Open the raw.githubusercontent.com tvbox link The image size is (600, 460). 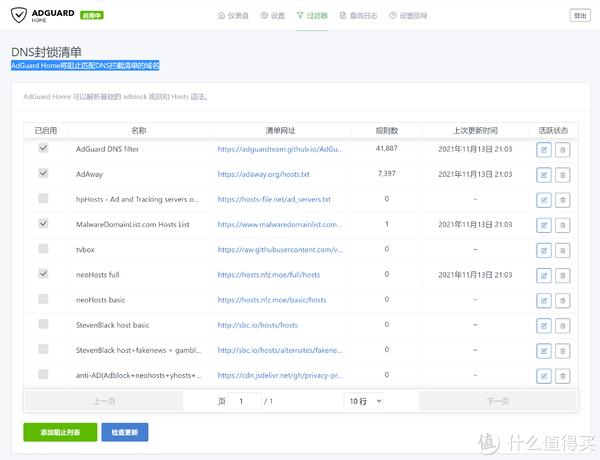tap(280, 250)
